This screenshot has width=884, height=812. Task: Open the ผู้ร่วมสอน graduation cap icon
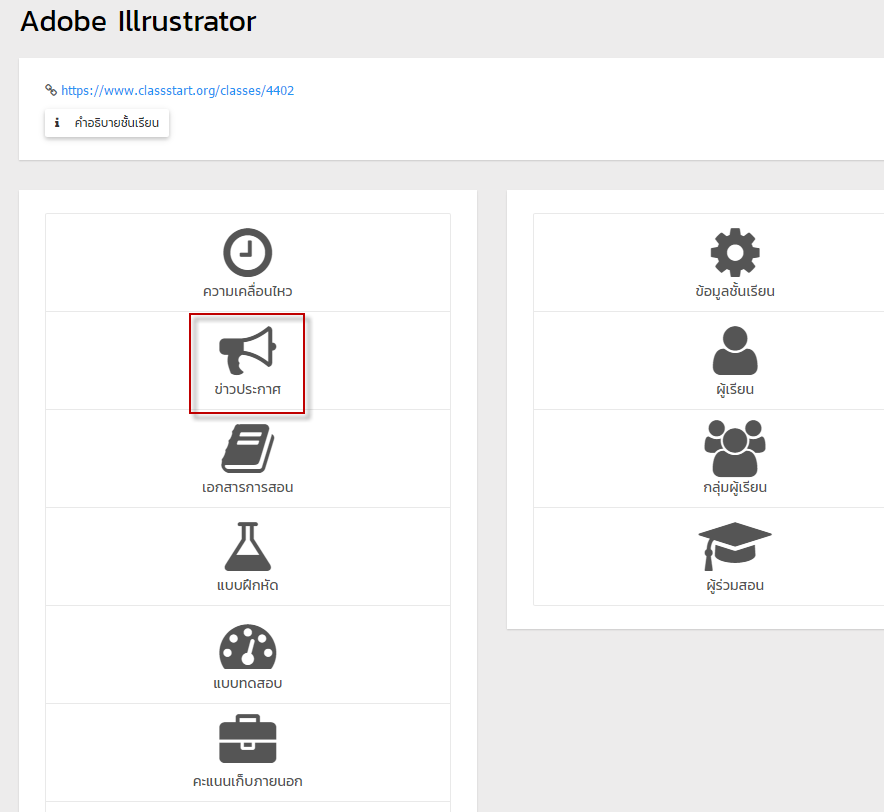735,546
